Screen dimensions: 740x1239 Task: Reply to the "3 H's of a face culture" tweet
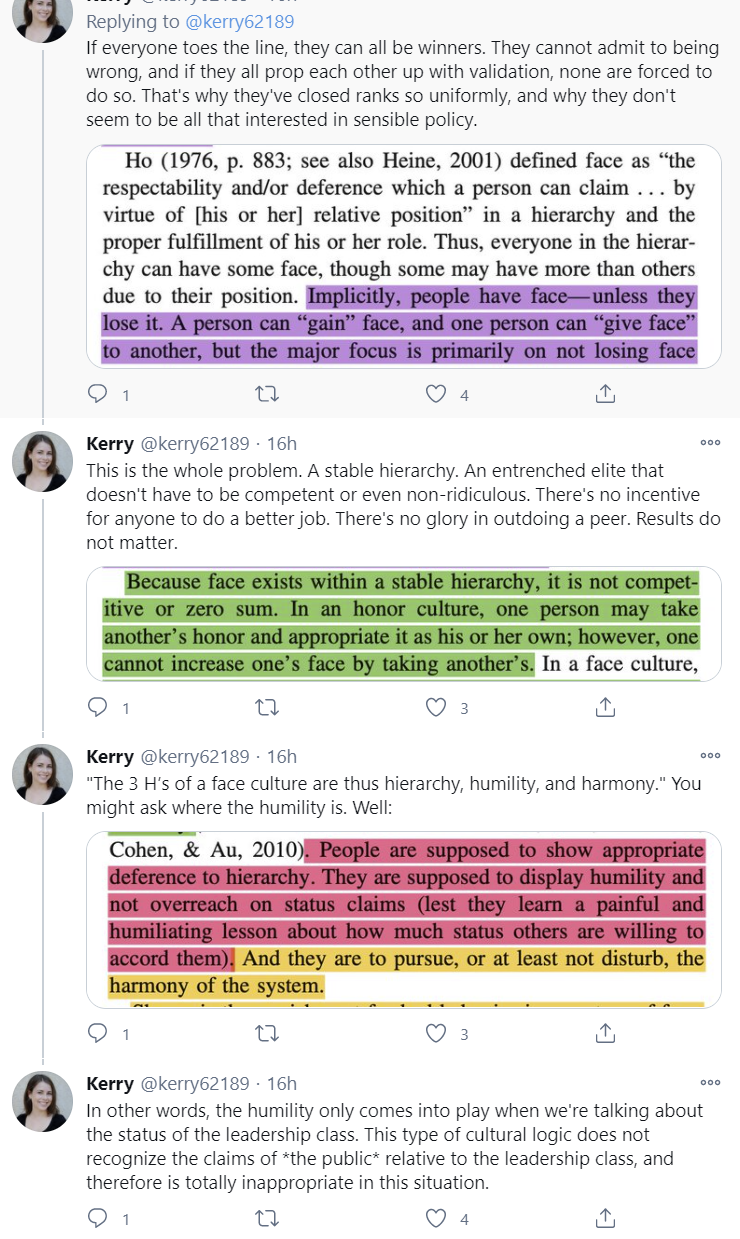coord(98,1033)
